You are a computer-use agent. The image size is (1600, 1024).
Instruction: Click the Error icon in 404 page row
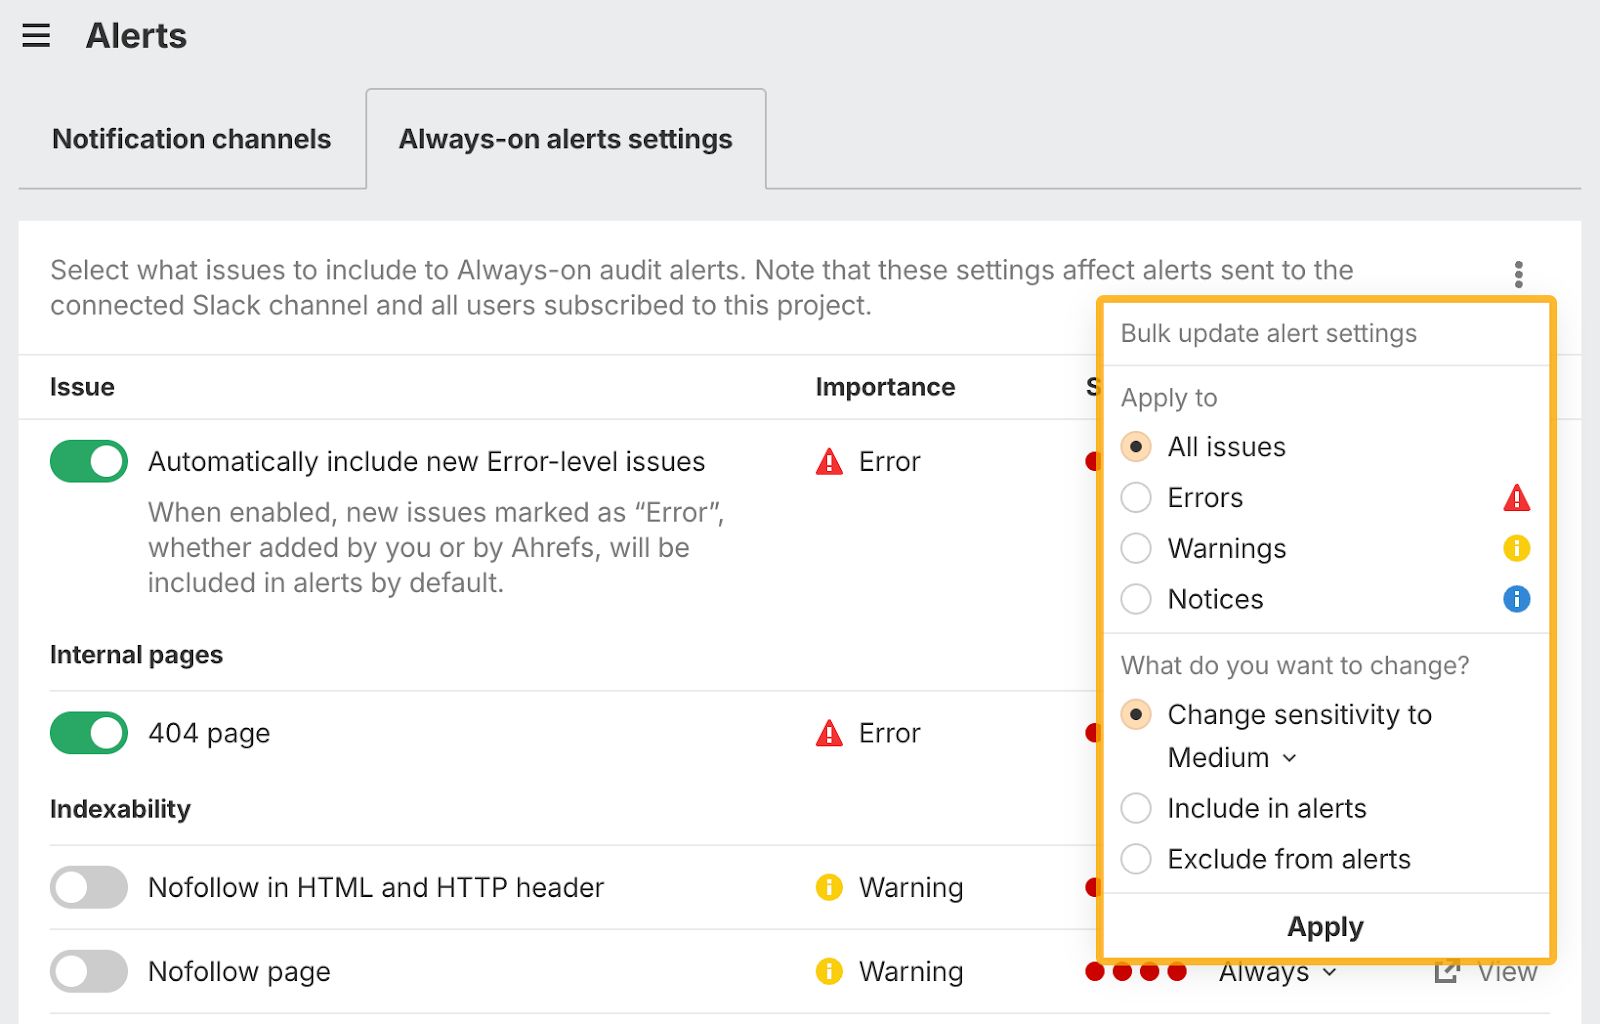[x=829, y=733]
